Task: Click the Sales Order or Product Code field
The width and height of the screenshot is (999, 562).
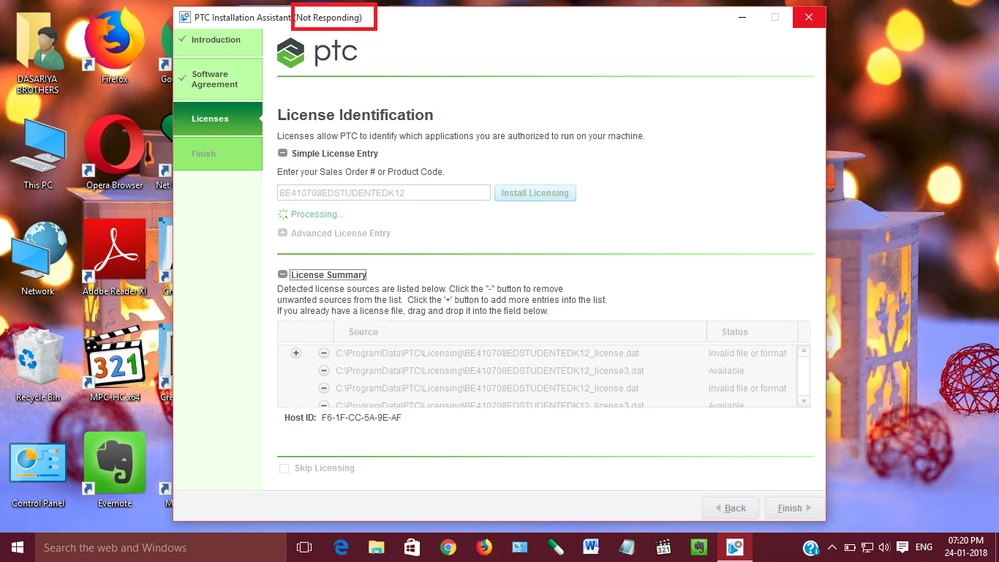Action: click(x=384, y=192)
